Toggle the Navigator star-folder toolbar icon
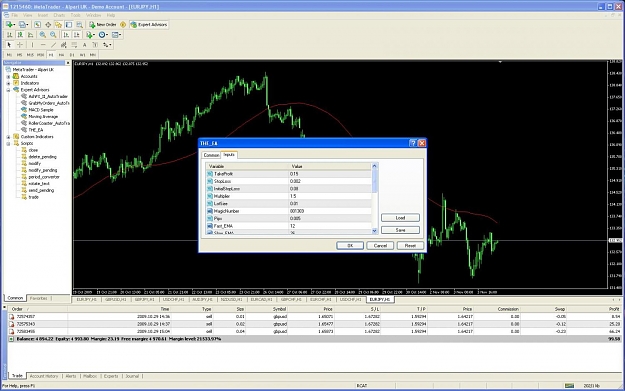Image resolution: width=625 pixels, height=391 pixels. [x=58, y=25]
